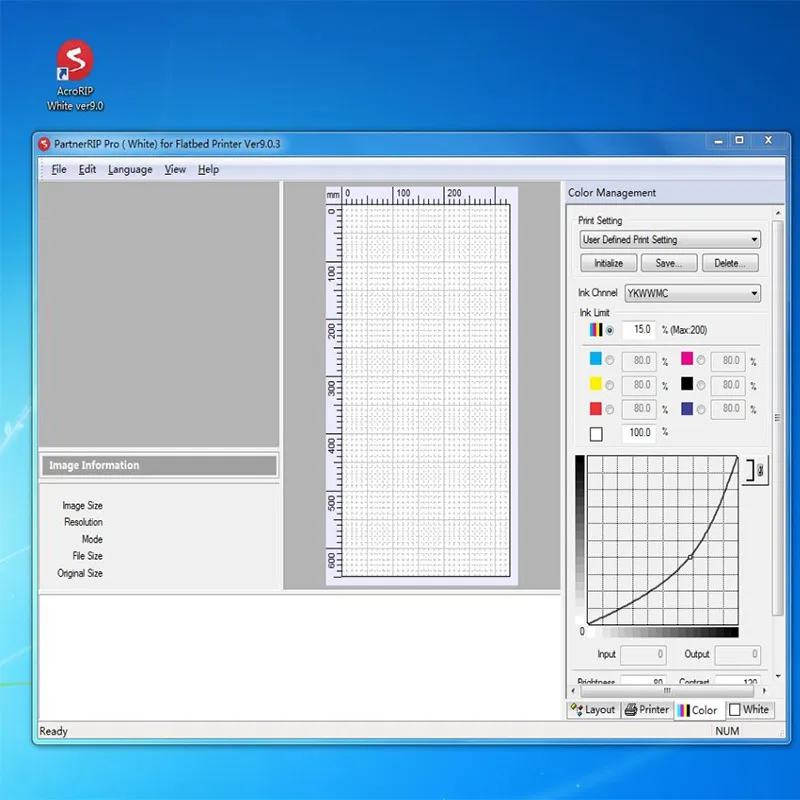Image resolution: width=800 pixels, height=800 pixels.
Task: Switch to the Printer tab
Action: 647,710
